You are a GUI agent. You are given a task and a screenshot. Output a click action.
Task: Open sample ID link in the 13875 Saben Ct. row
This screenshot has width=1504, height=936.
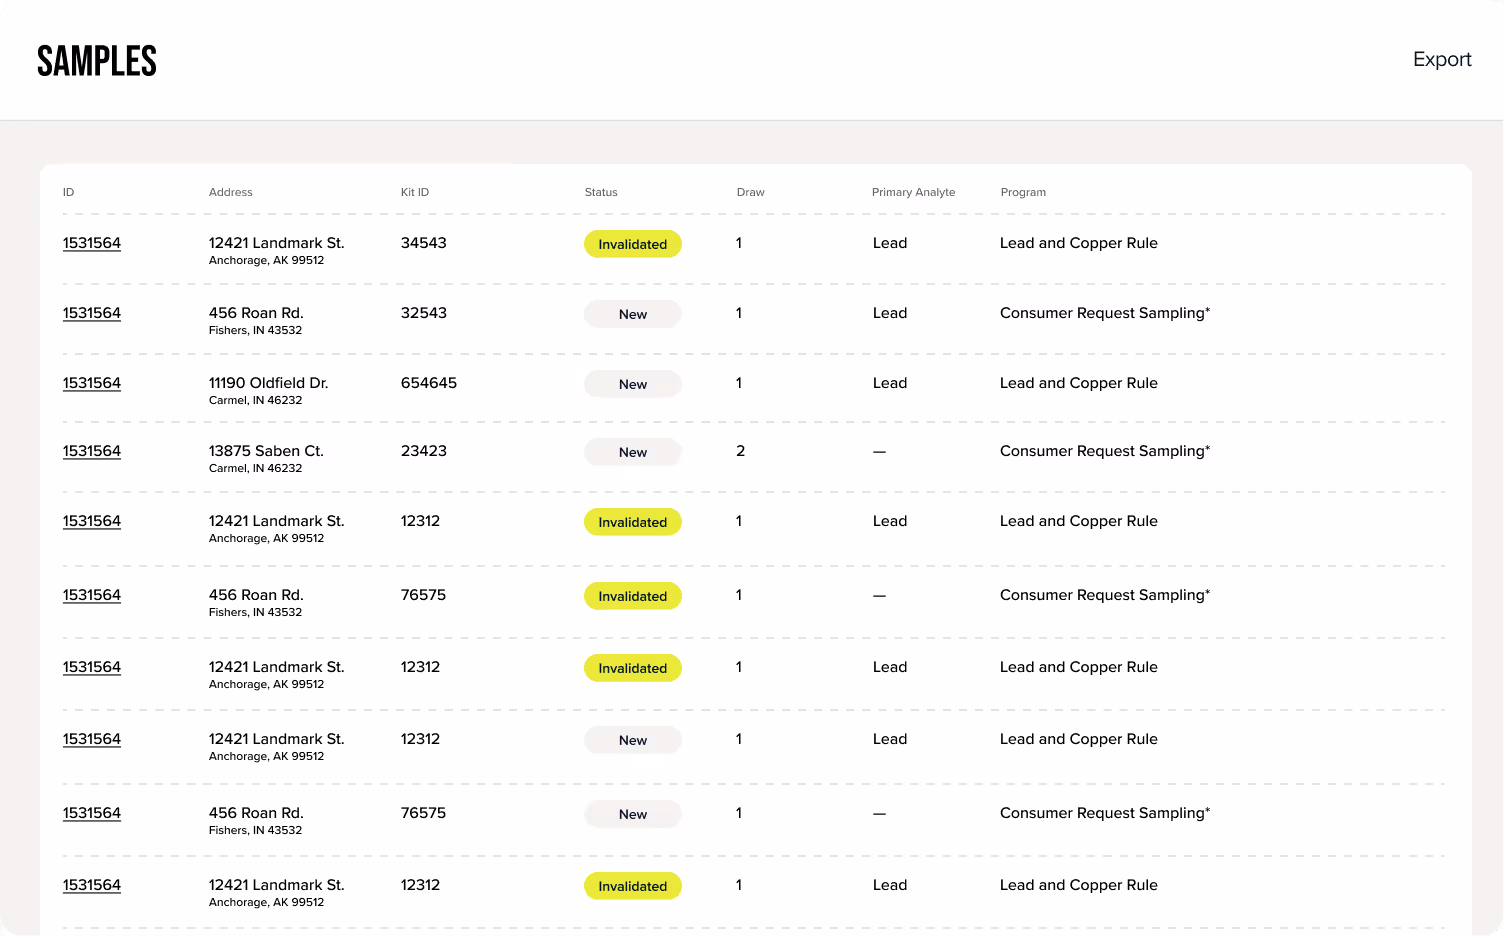tap(91, 451)
